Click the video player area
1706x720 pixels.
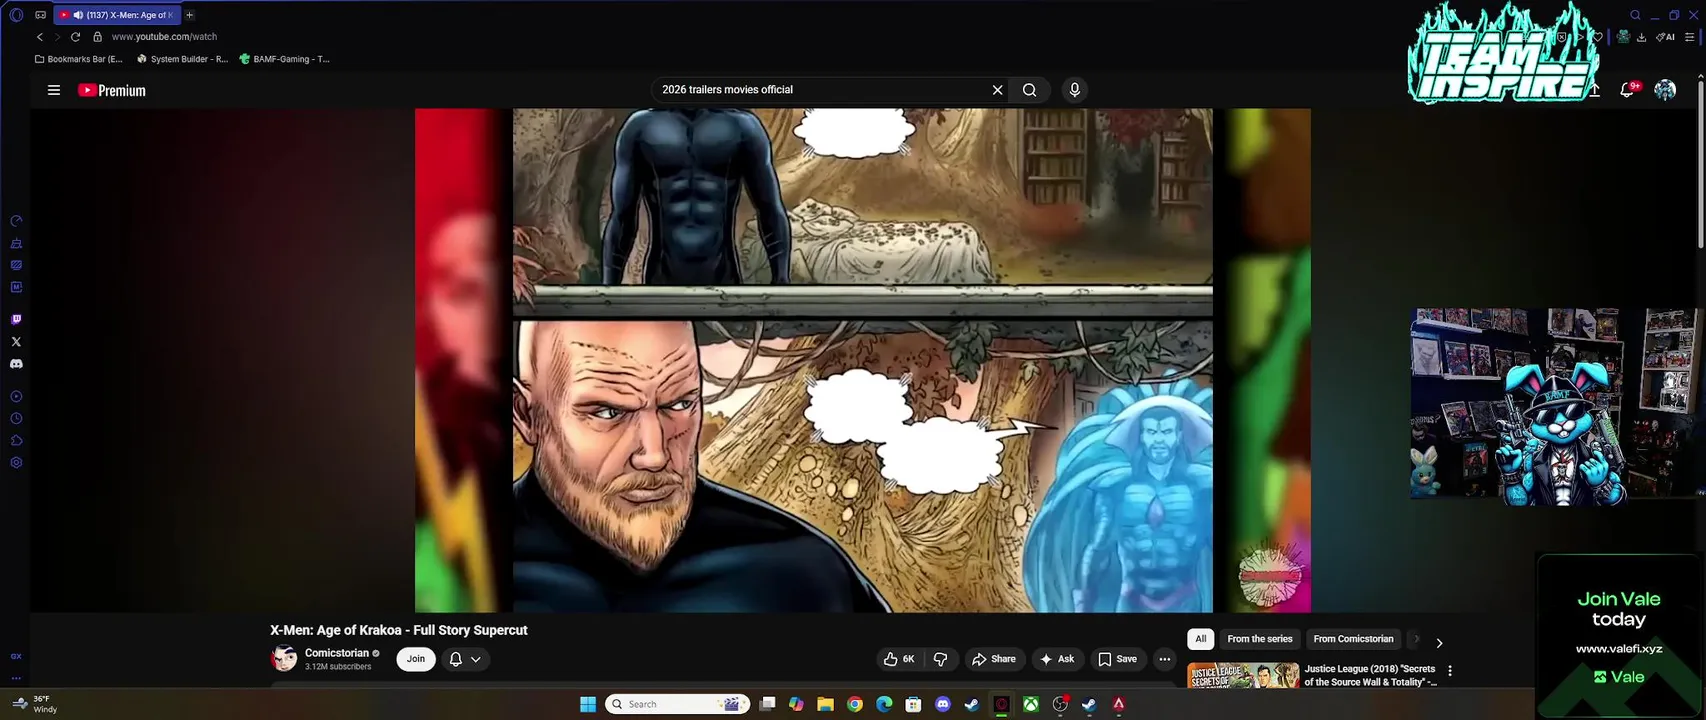coord(862,360)
